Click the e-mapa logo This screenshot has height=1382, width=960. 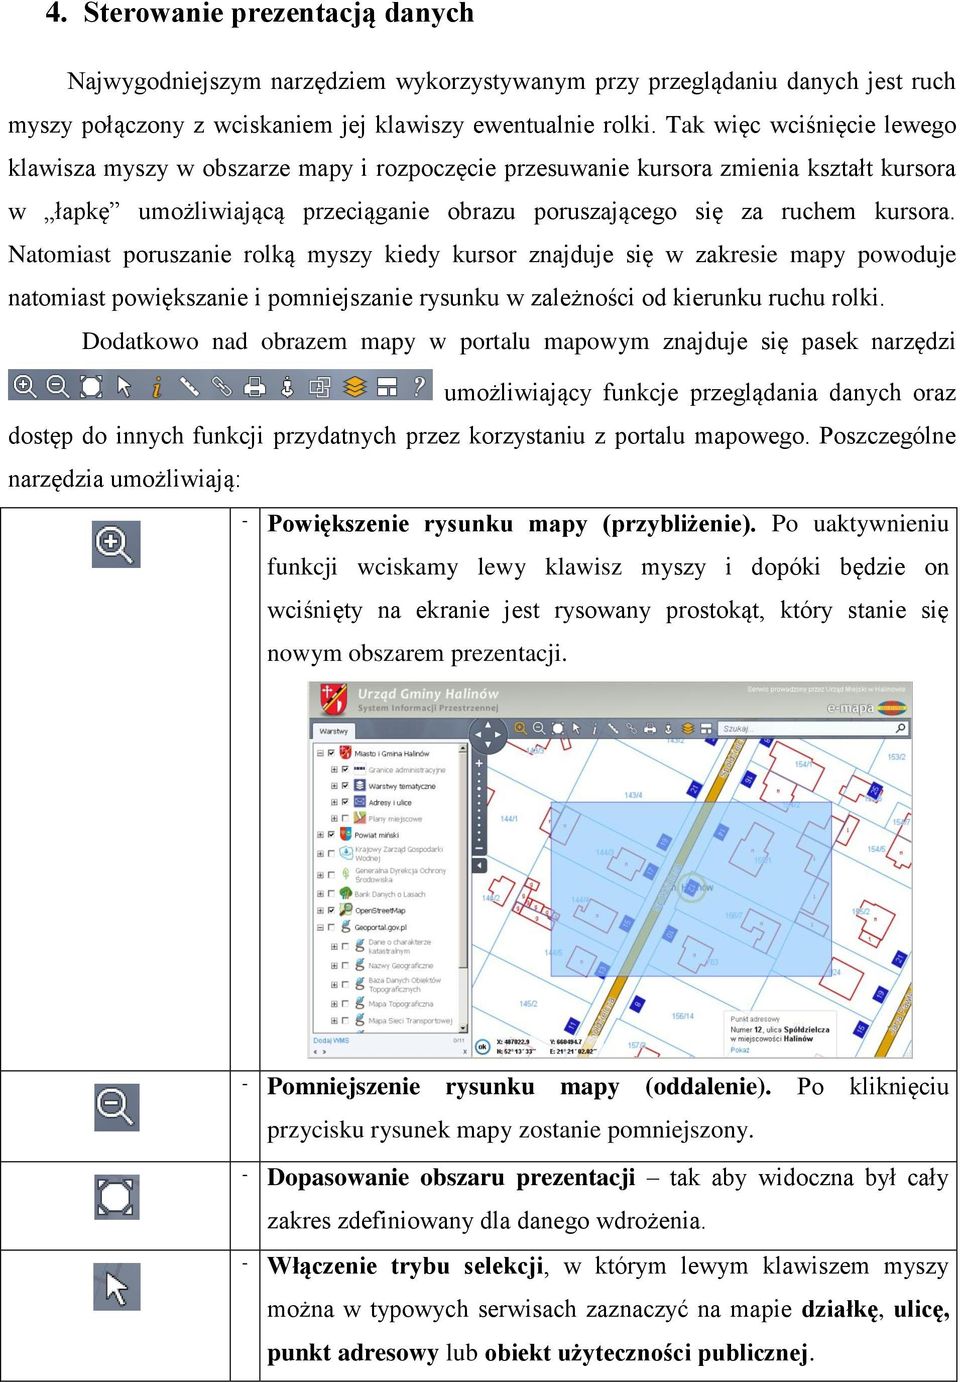click(x=866, y=708)
